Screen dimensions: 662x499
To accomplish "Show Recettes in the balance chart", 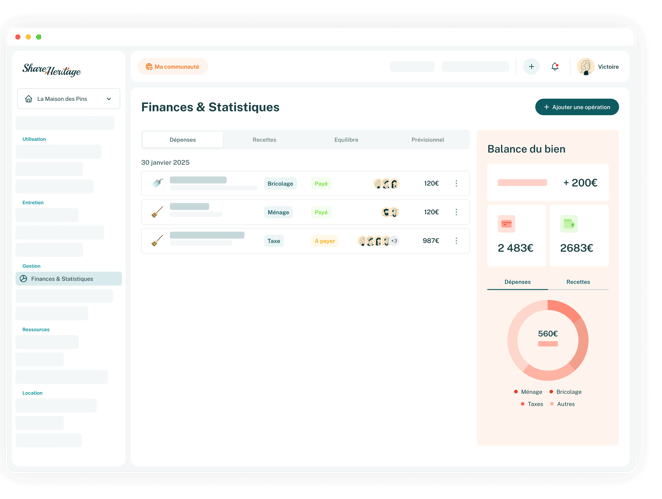I will tap(578, 282).
